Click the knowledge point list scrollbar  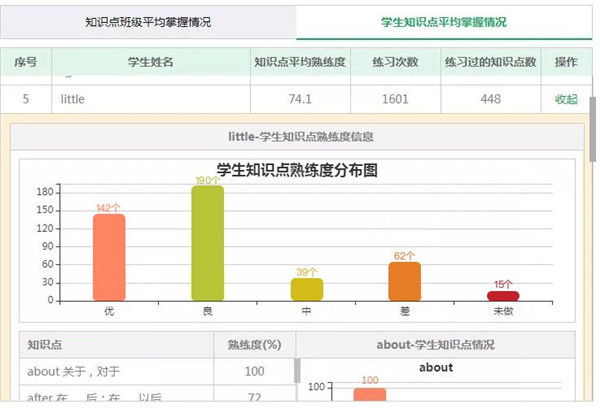(296, 372)
